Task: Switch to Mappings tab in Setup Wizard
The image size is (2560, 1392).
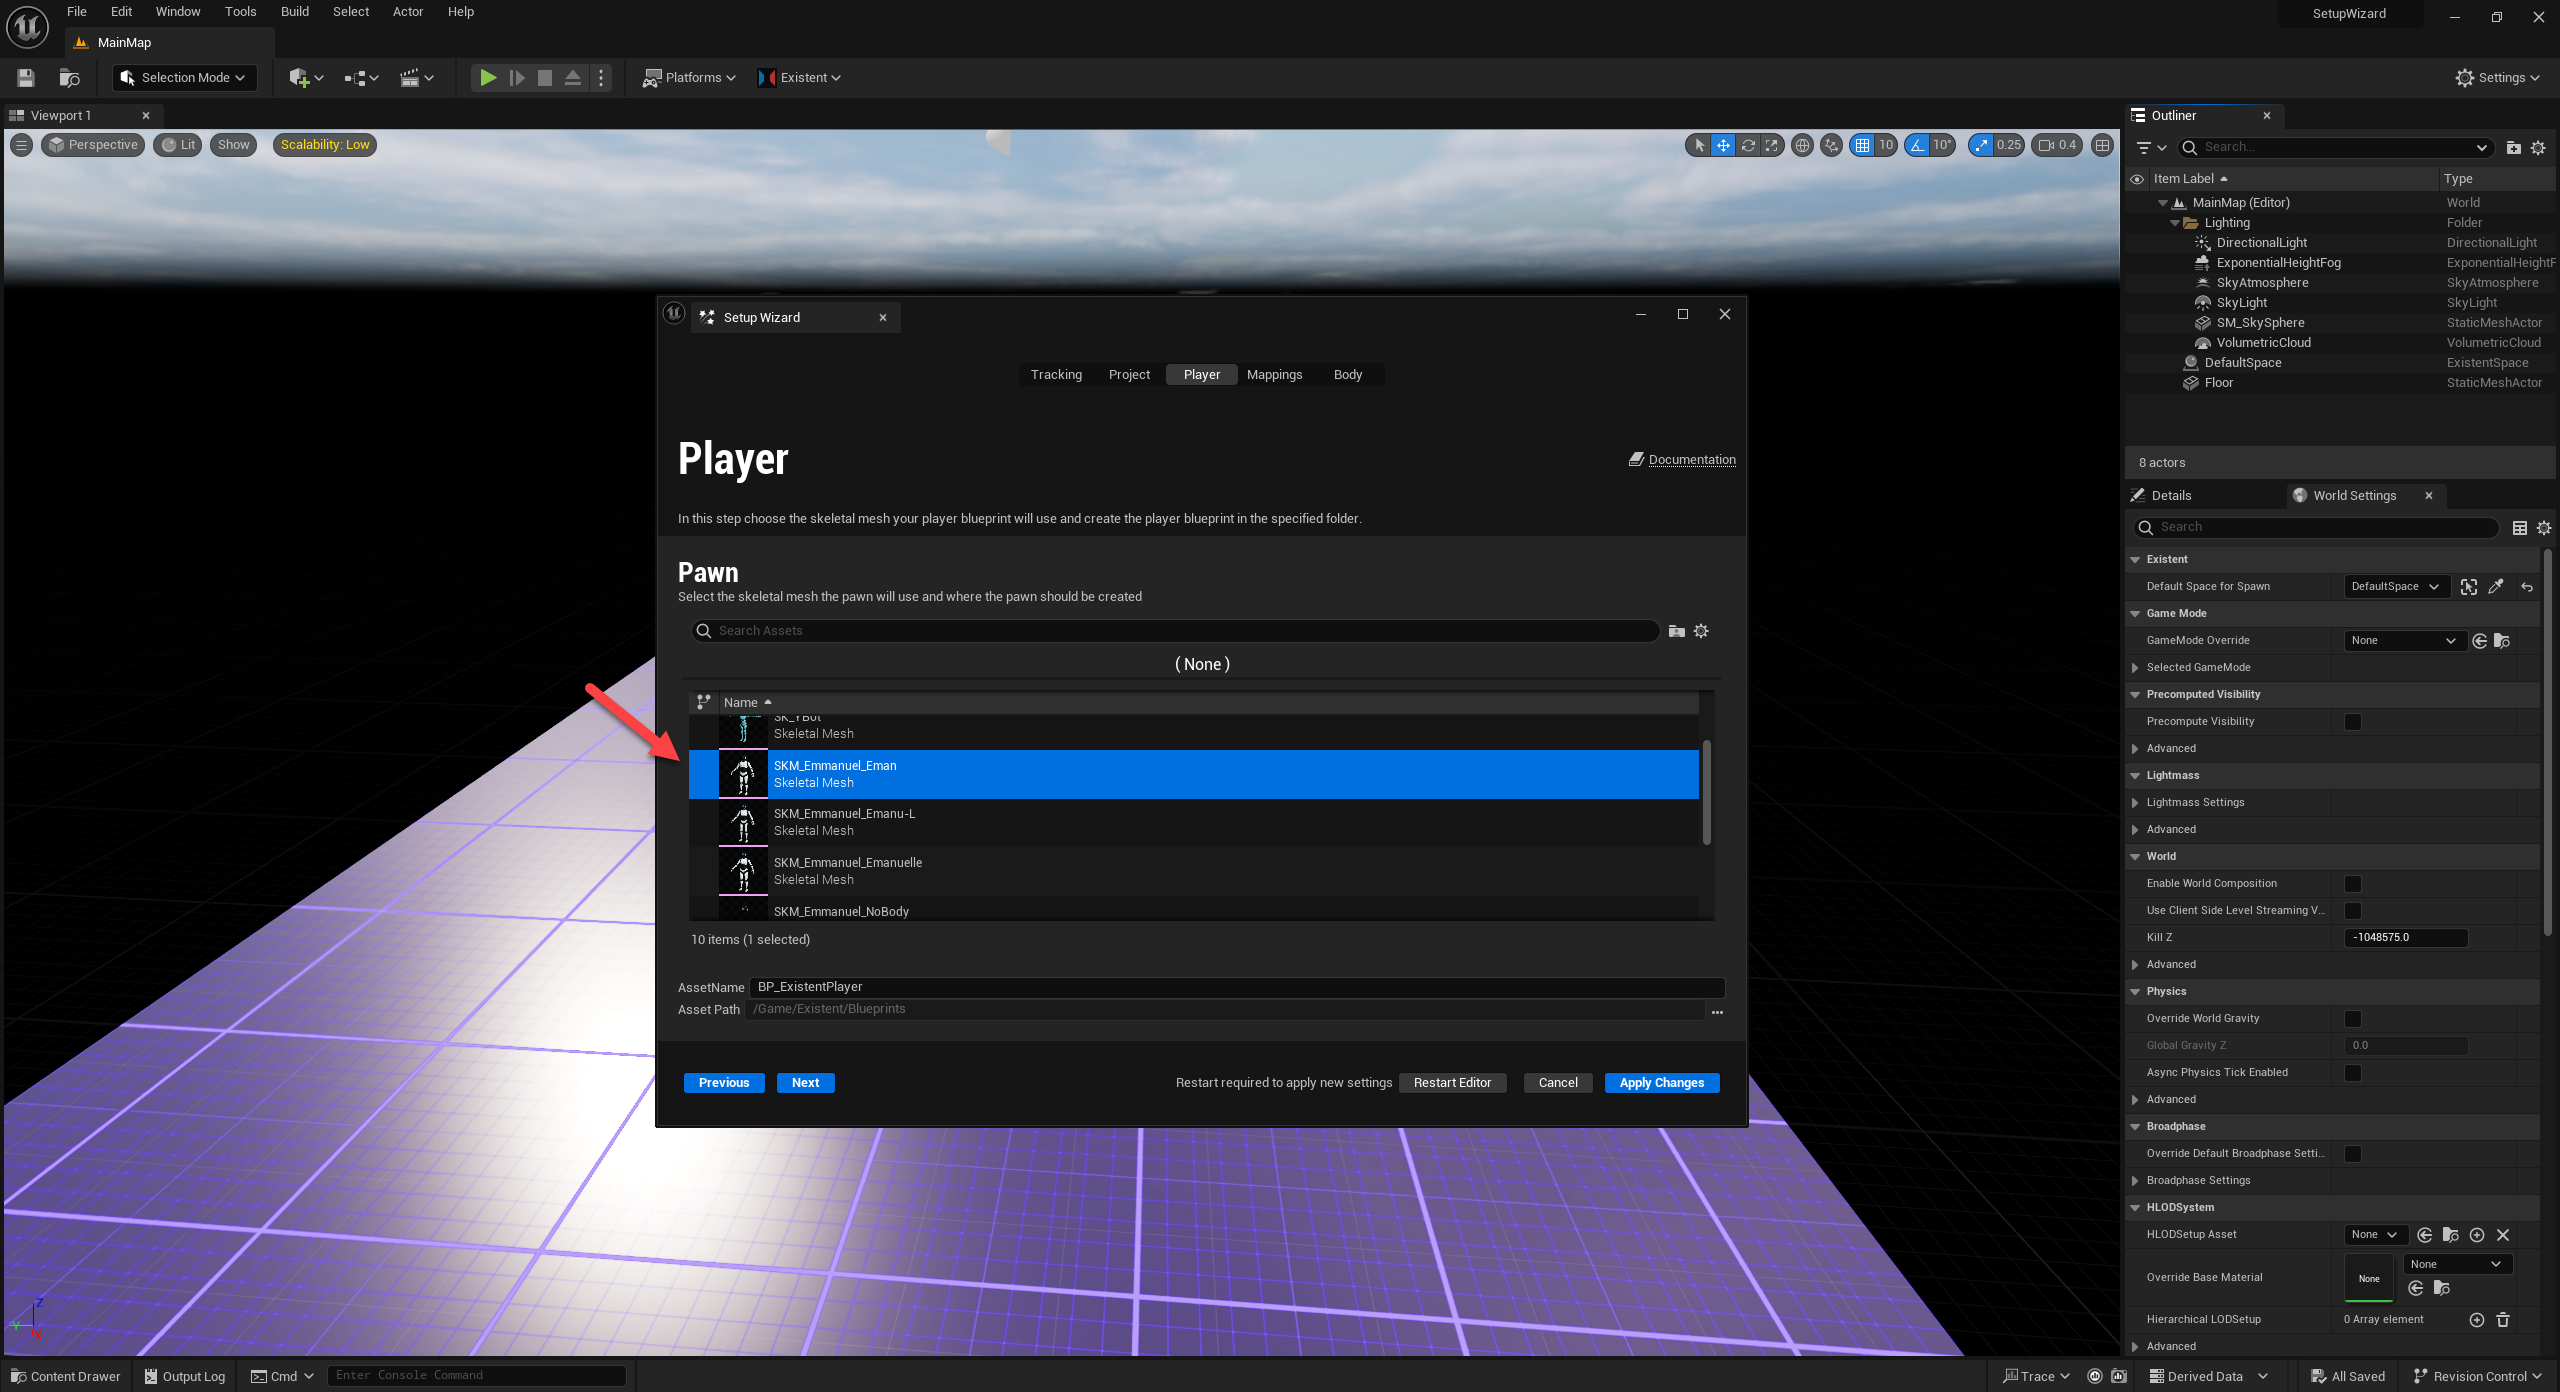Action: coord(1274,374)
